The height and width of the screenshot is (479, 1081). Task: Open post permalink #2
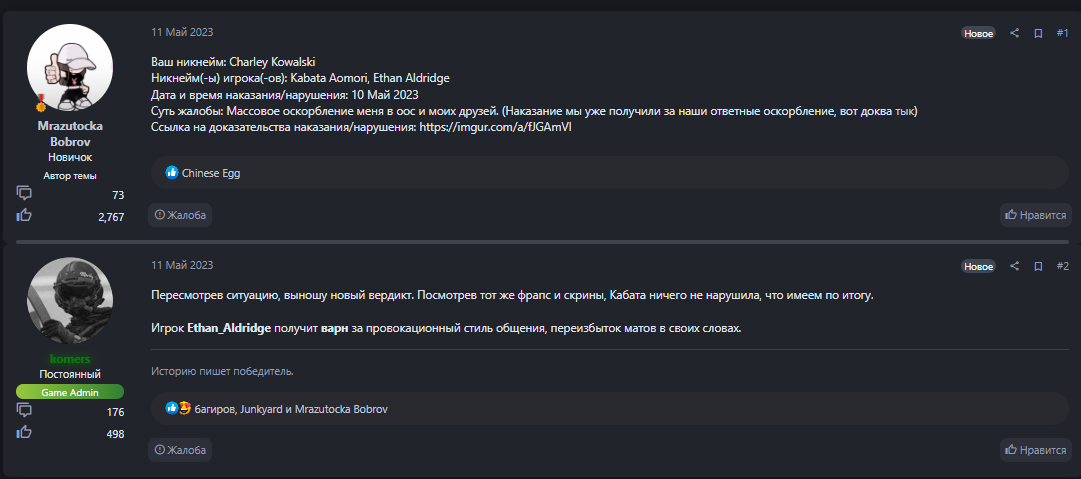(1062, 266)
